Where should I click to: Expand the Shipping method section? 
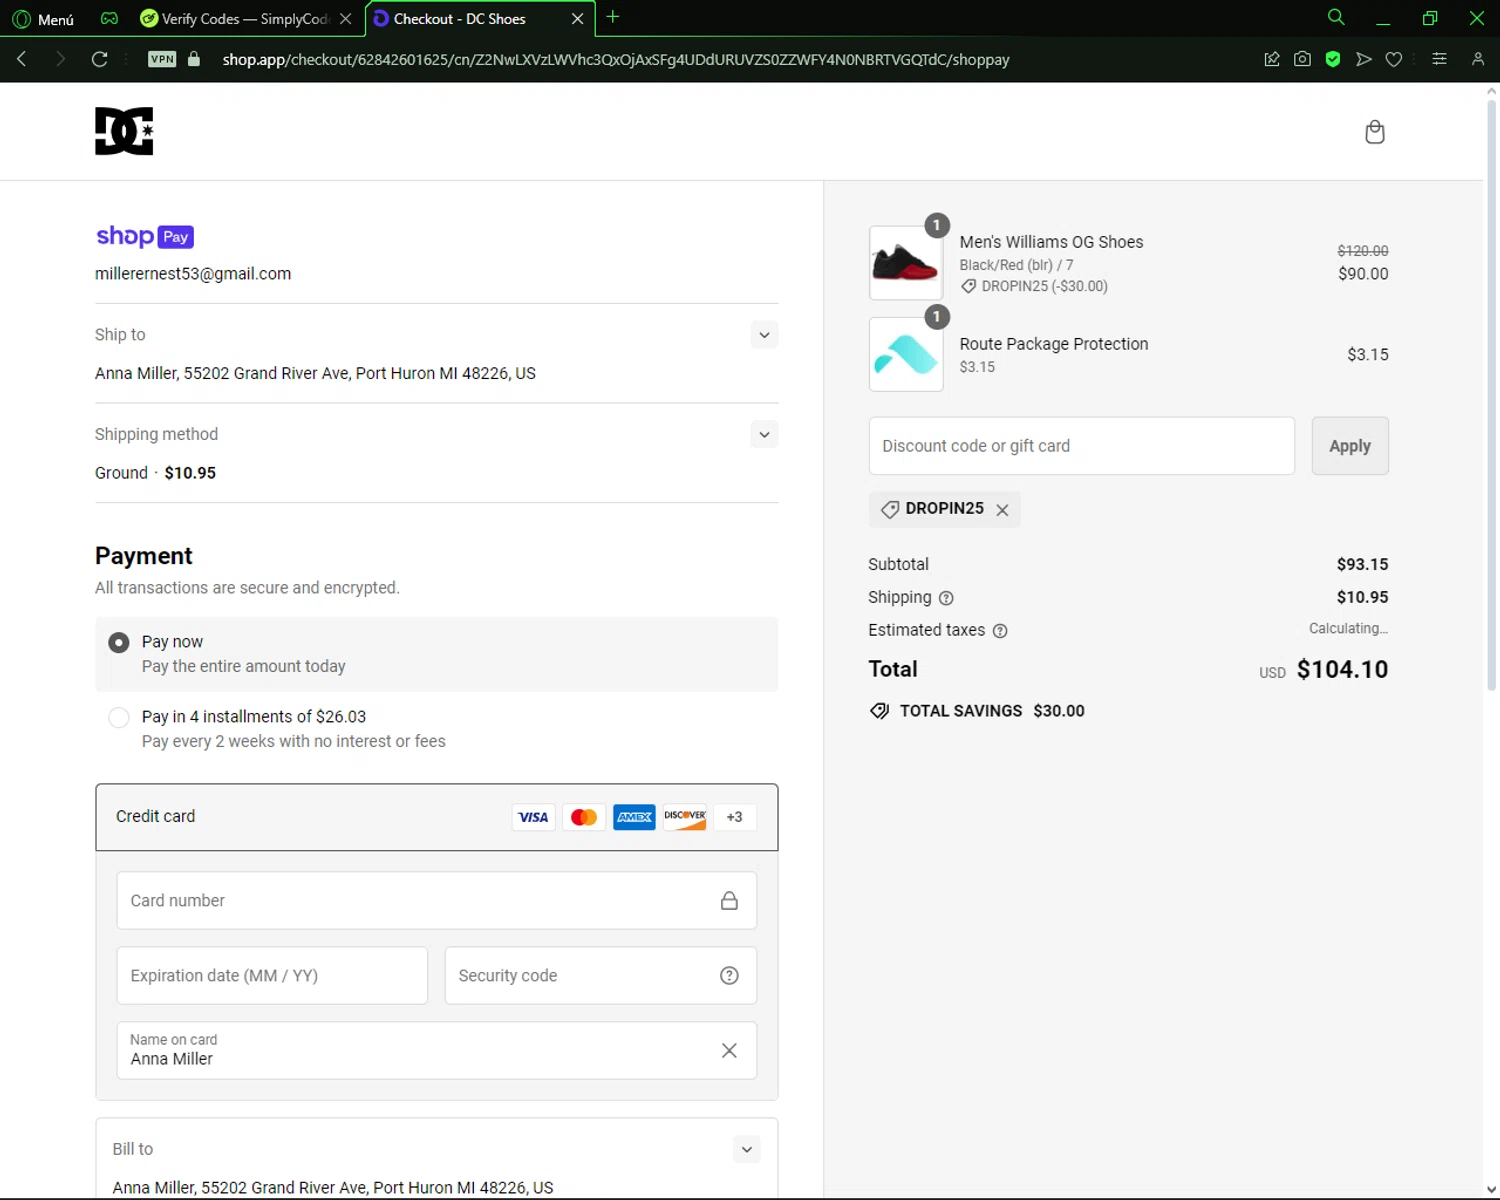coord(764,435)
